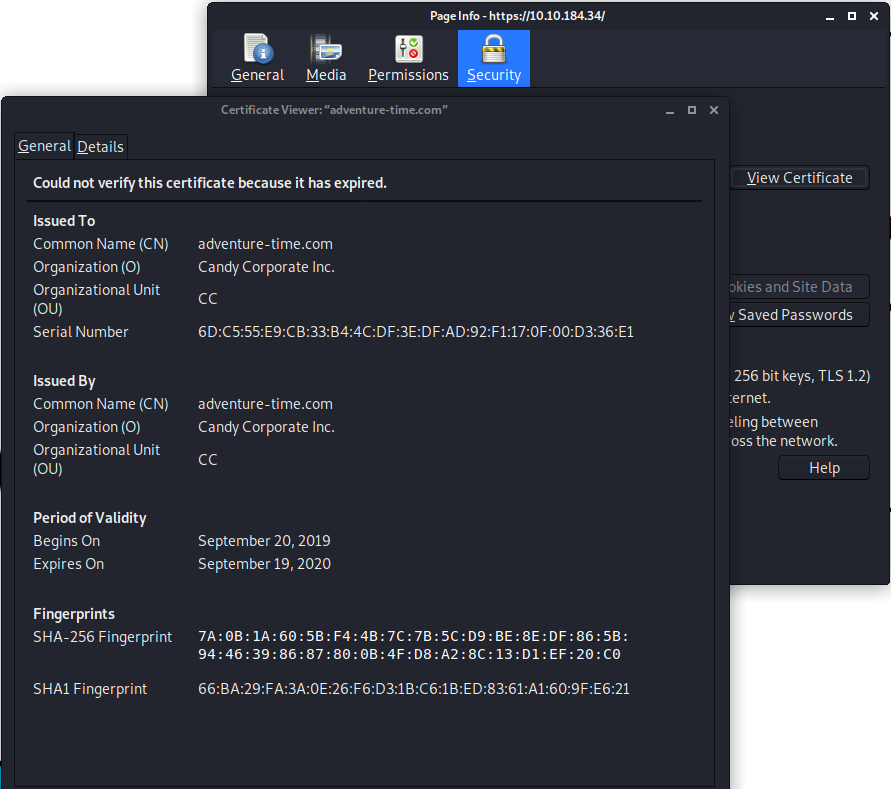Viewport: 891px width, 789px height.
Task: Click the SHA-256 fingerprint value
Action: pyautogui.click(x=412, y=646)
